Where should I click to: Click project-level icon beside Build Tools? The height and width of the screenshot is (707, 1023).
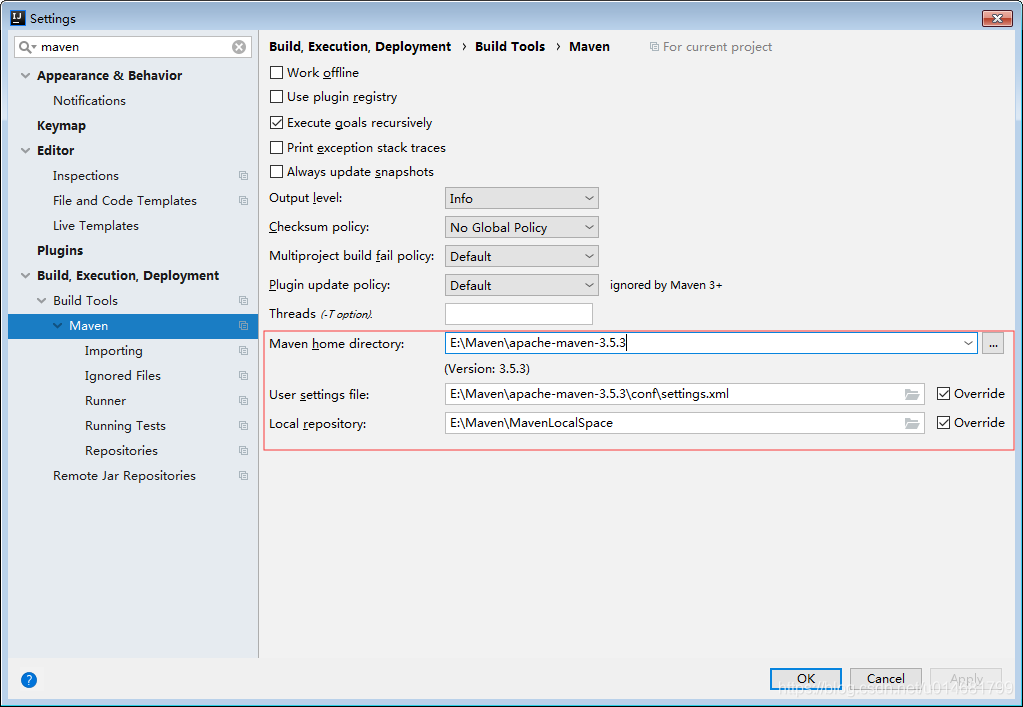[x=243, y=301]
